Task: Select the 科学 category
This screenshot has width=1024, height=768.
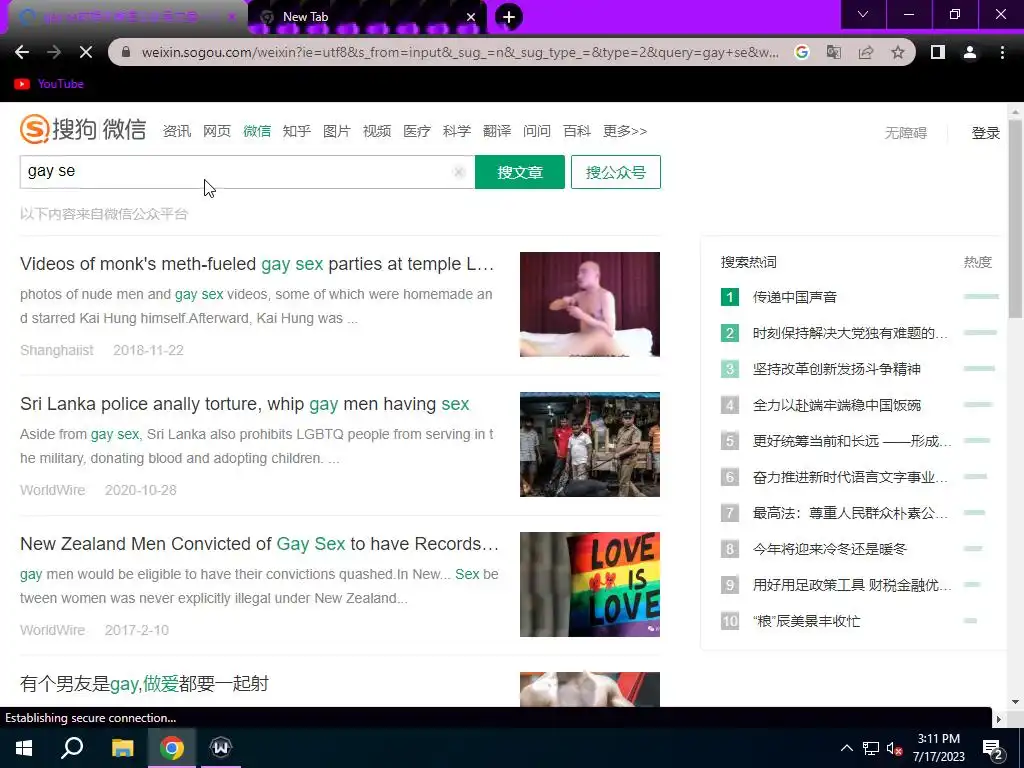Action: 456,131
